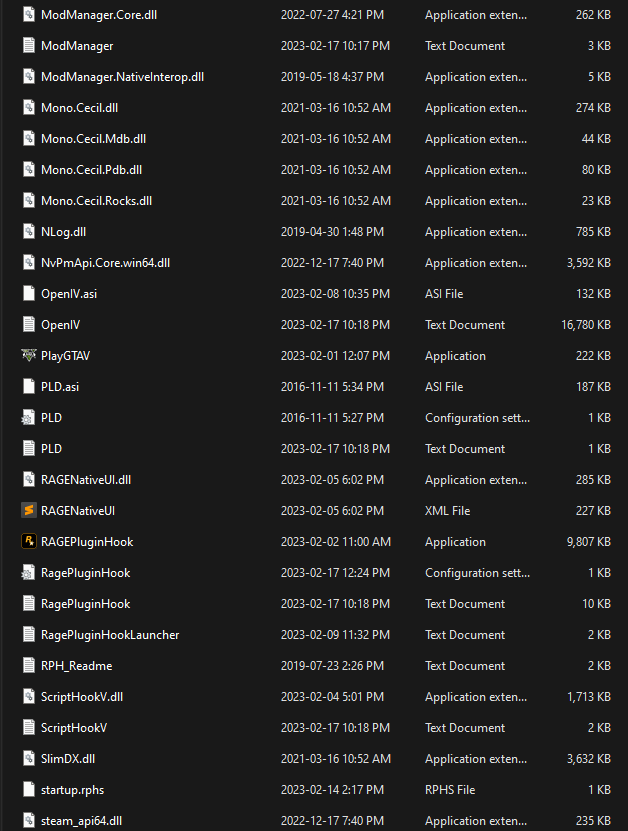The image size is (628, 831).
Task: Select the RAGEPluginHook application name
Action: (87, 542)
